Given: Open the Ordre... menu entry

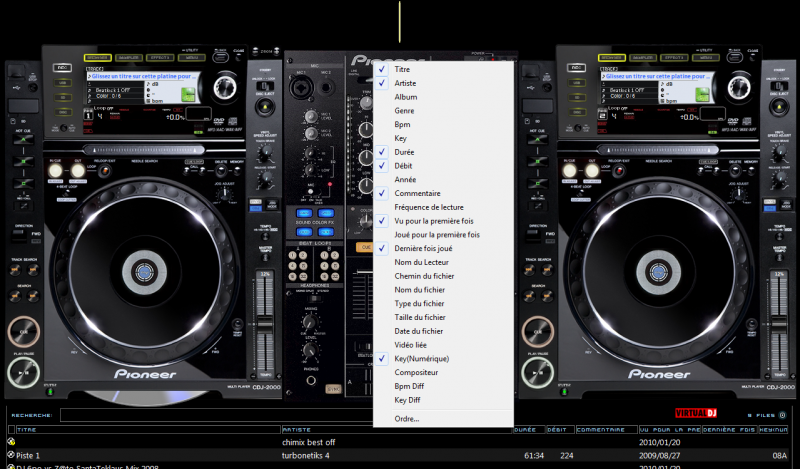Looking at the screenshot, I should point(407,418).
